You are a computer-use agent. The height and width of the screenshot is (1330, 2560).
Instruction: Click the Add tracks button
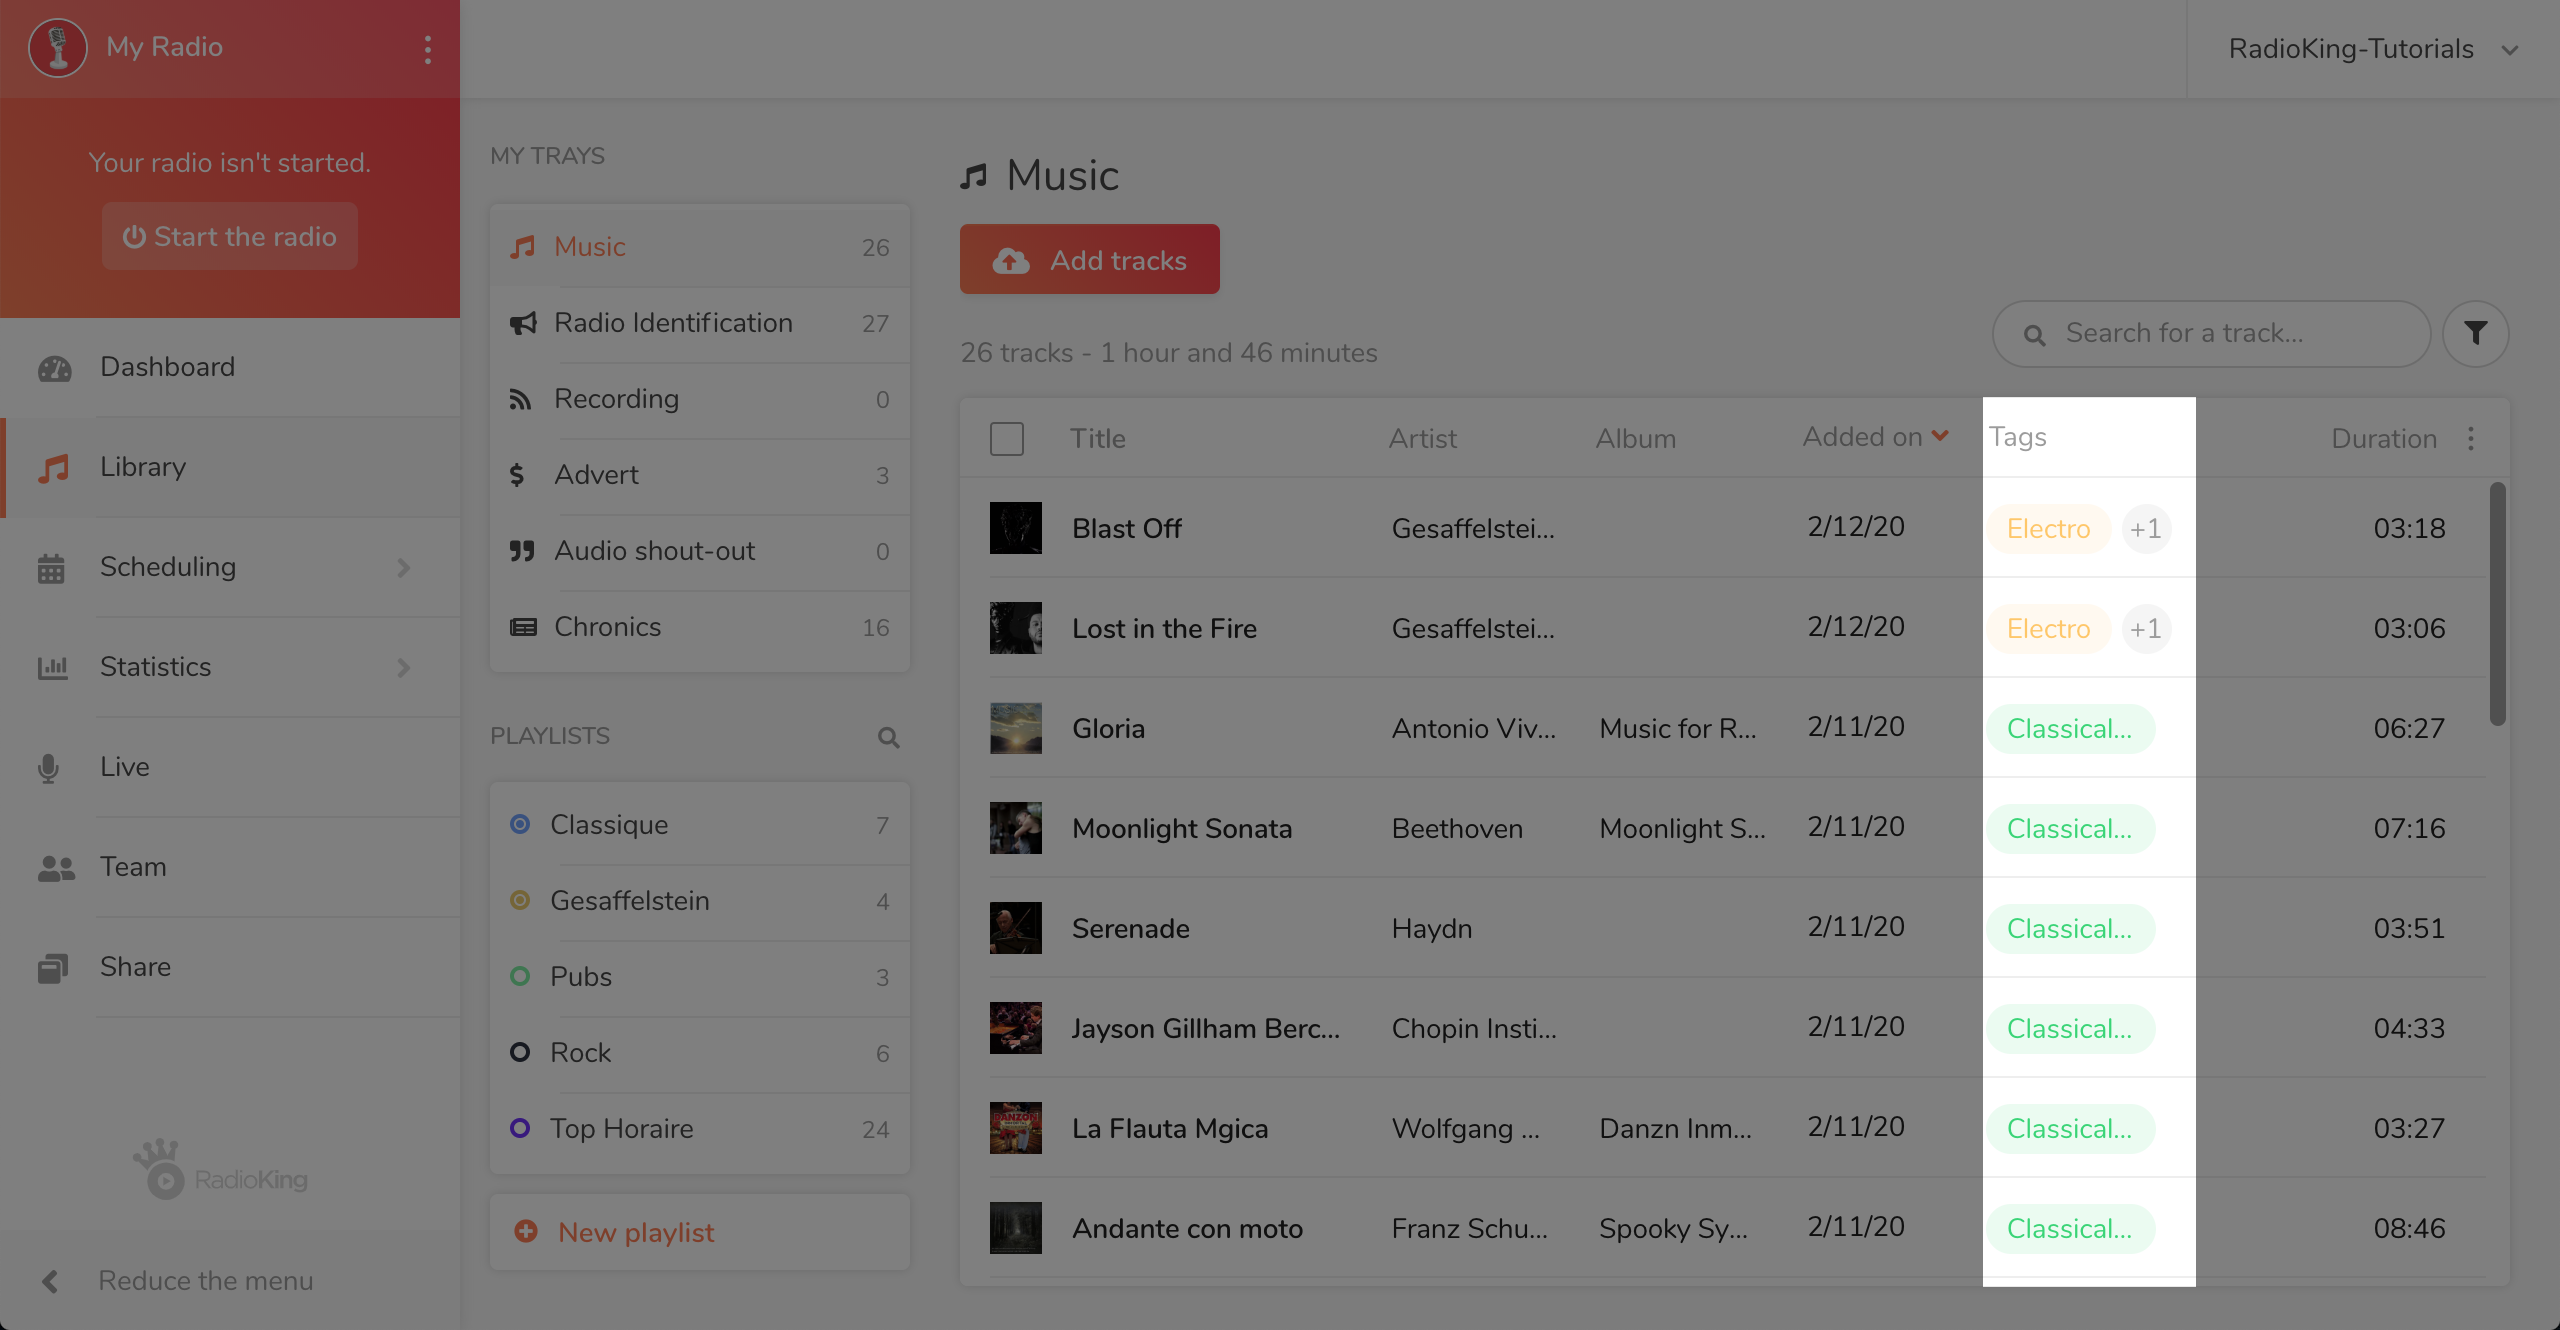coord(1089,260)
